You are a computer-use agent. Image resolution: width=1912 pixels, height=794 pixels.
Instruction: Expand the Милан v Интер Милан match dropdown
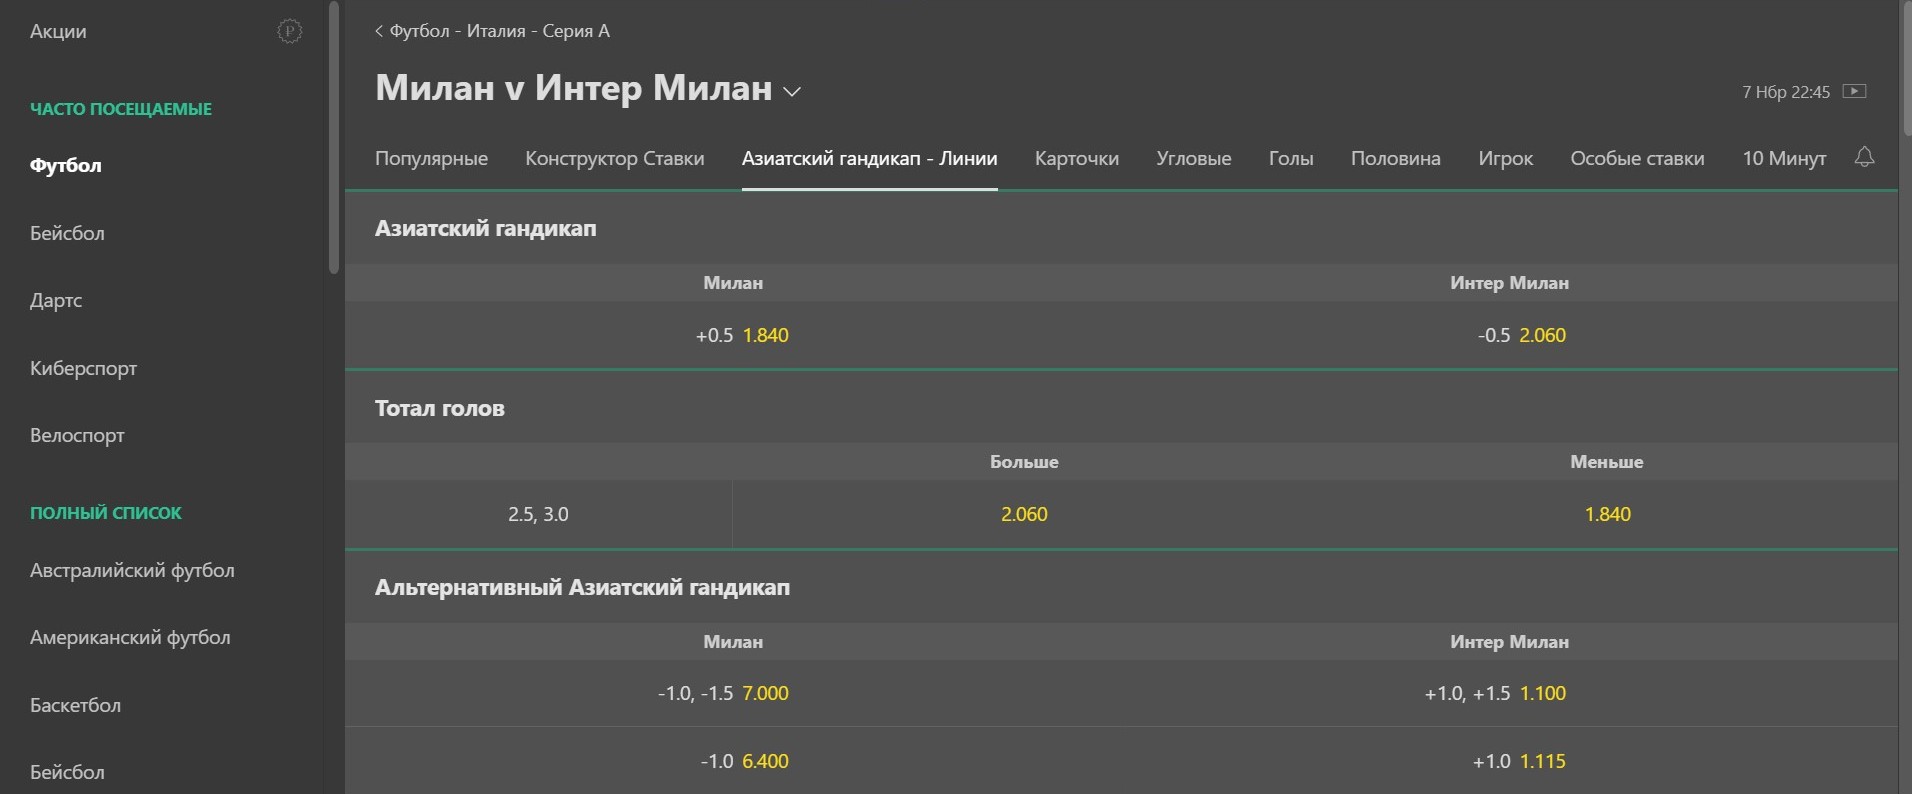pyautogui.click(x=792, y=91)
